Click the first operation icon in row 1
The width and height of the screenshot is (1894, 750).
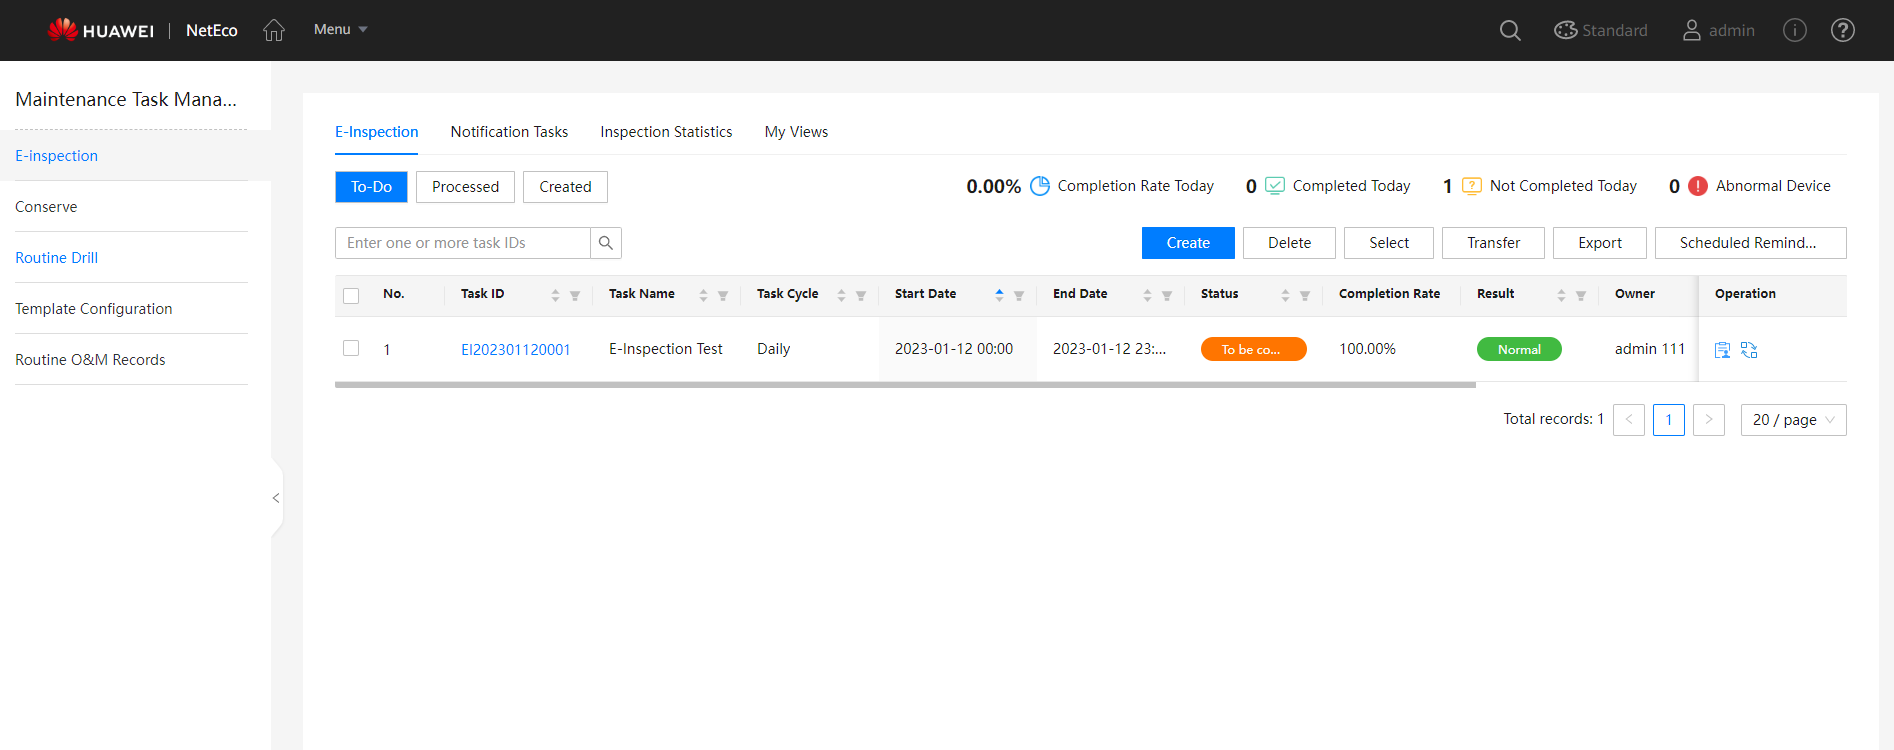(1722, 350)
